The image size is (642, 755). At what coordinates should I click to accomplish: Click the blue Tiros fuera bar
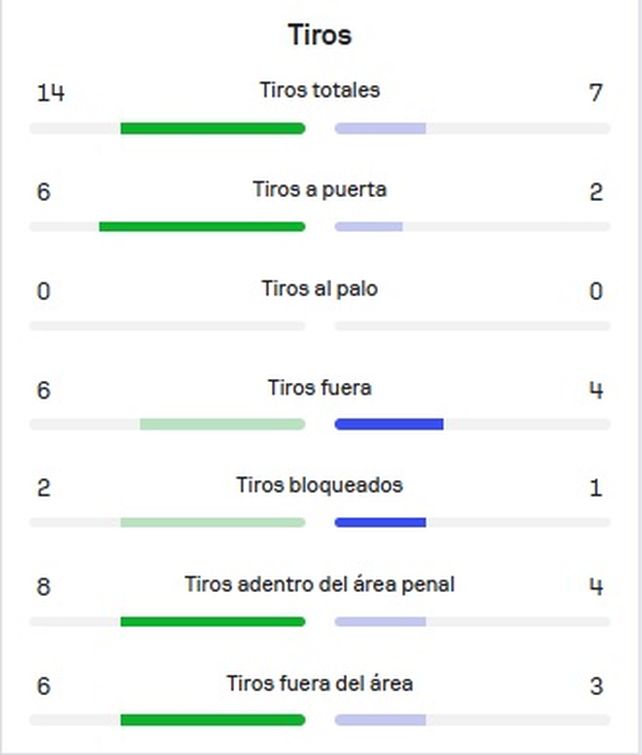pyautogui.click(x=389, y=424)
